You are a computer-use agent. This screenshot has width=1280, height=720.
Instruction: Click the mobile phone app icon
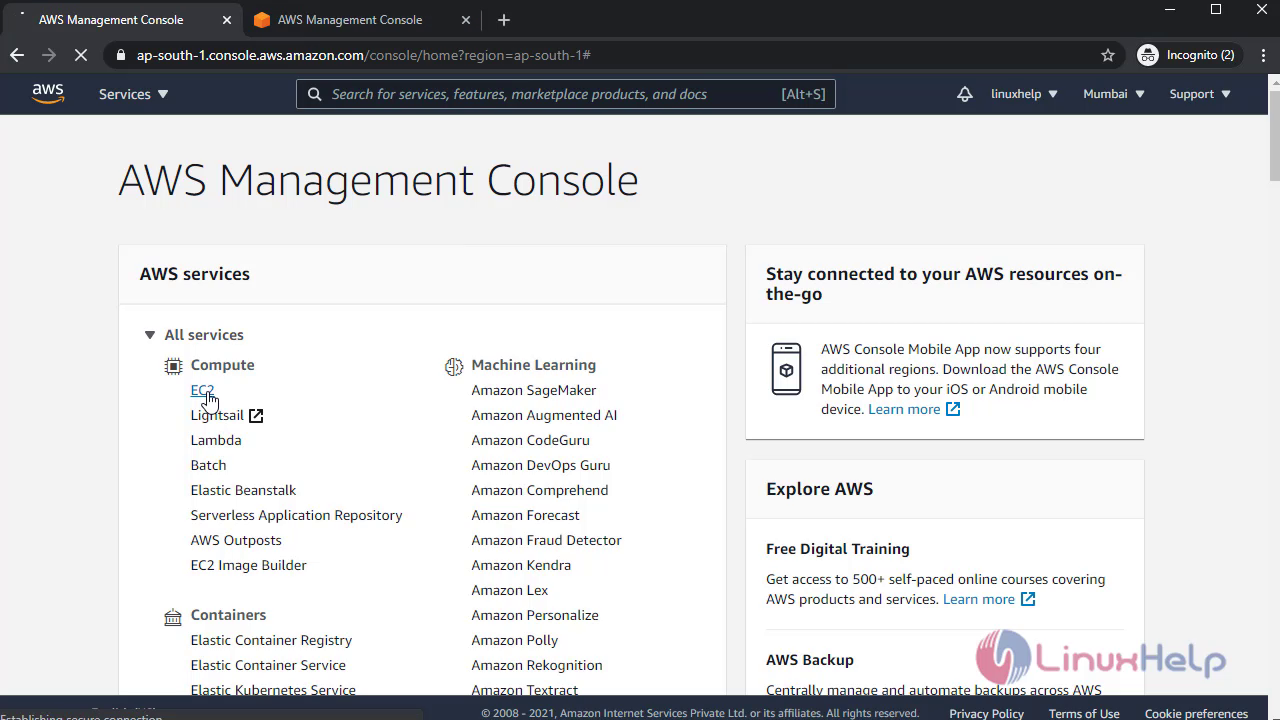(787, 369)
